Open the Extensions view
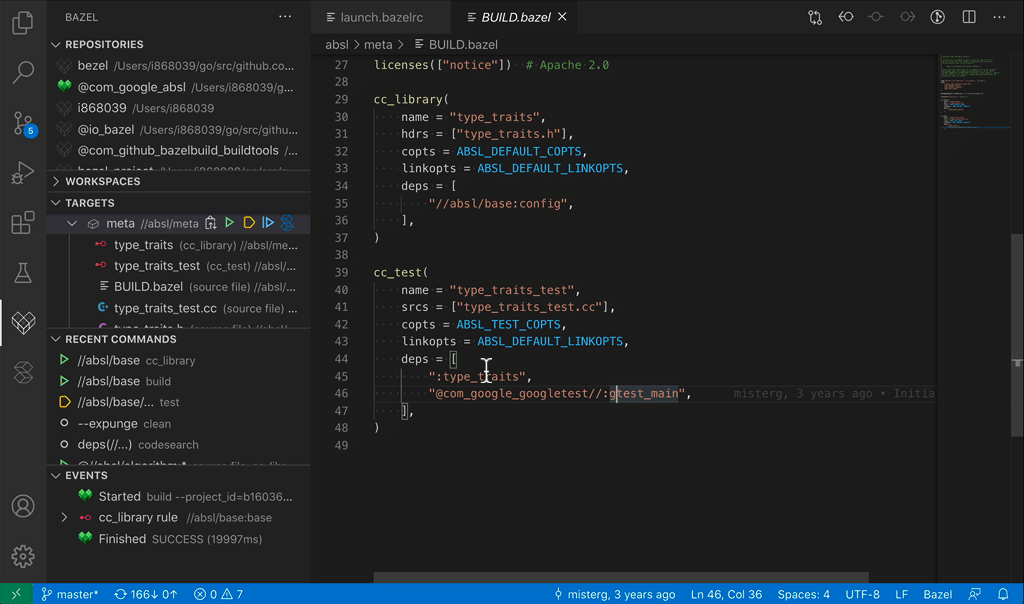1024x604 pixels. [23, 223]
